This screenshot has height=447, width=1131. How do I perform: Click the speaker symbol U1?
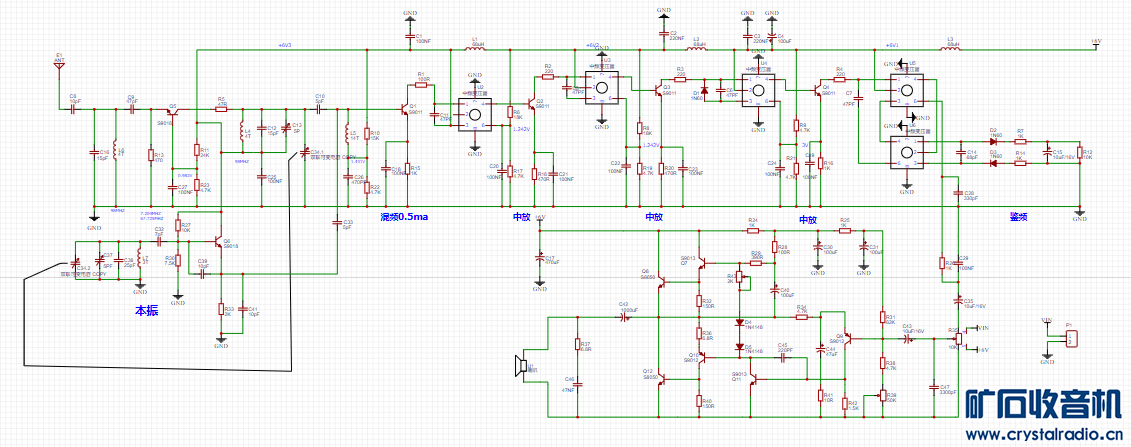(519, 366)
